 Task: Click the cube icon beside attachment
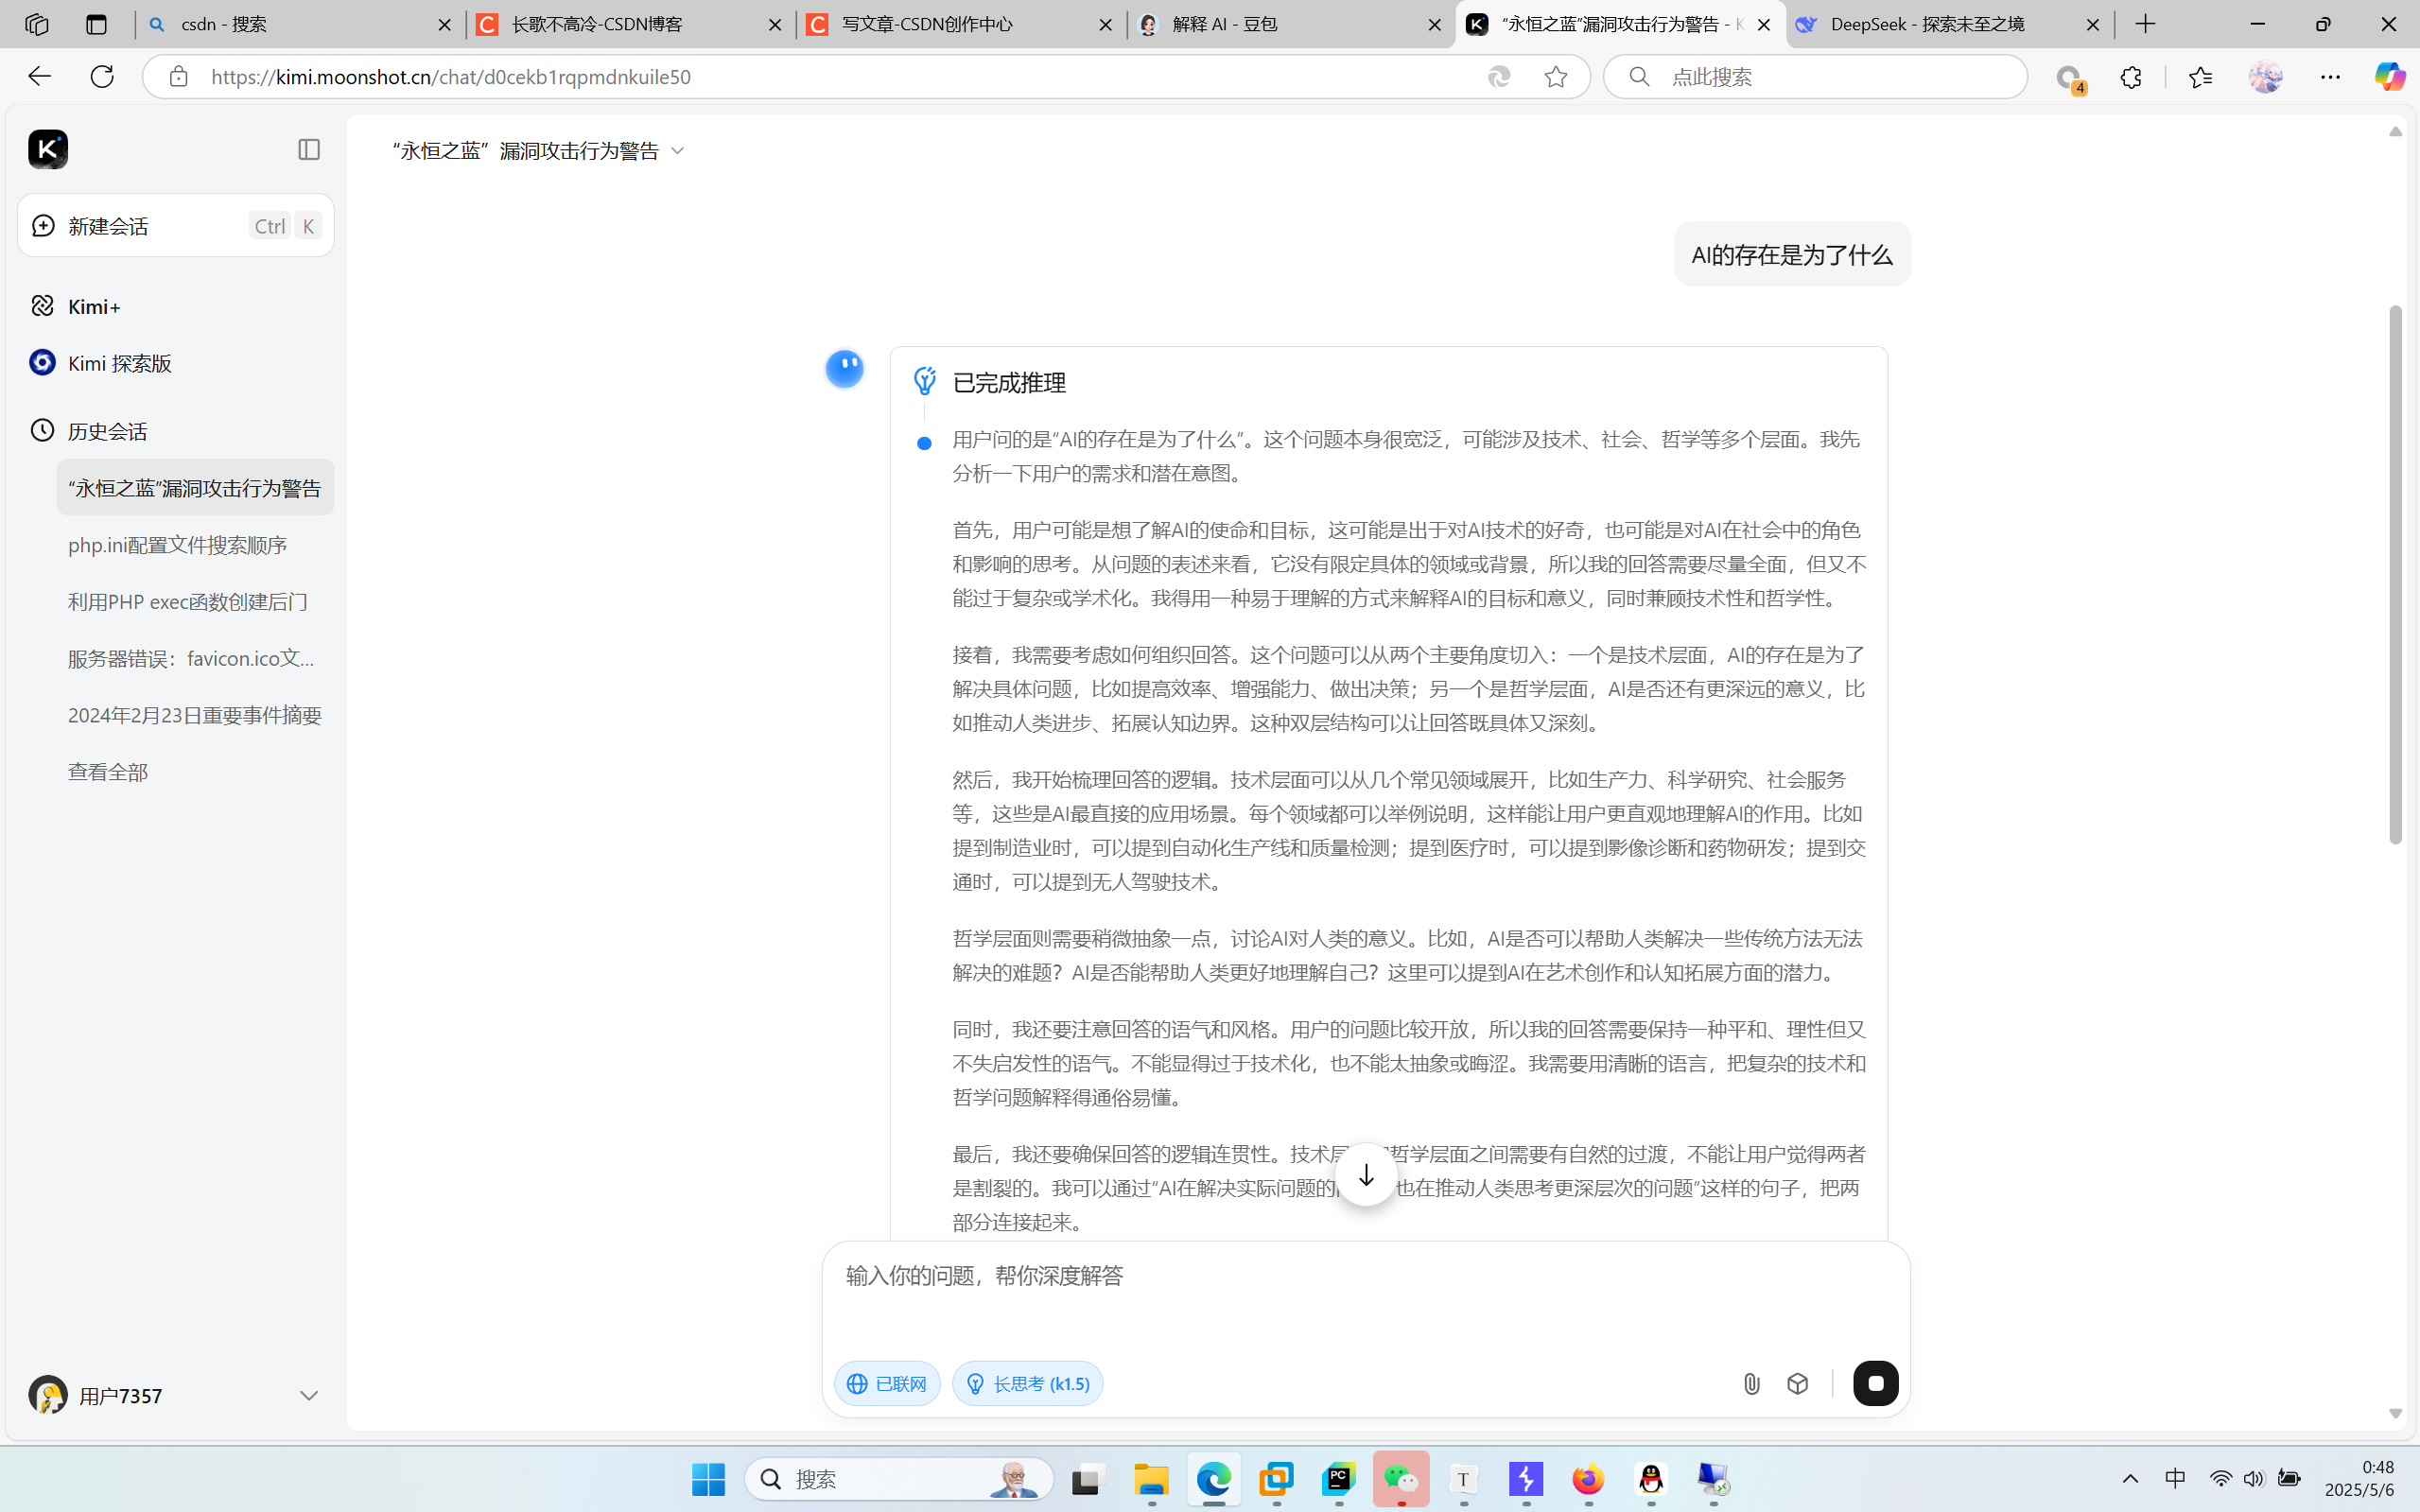tap(1797, 1383)
